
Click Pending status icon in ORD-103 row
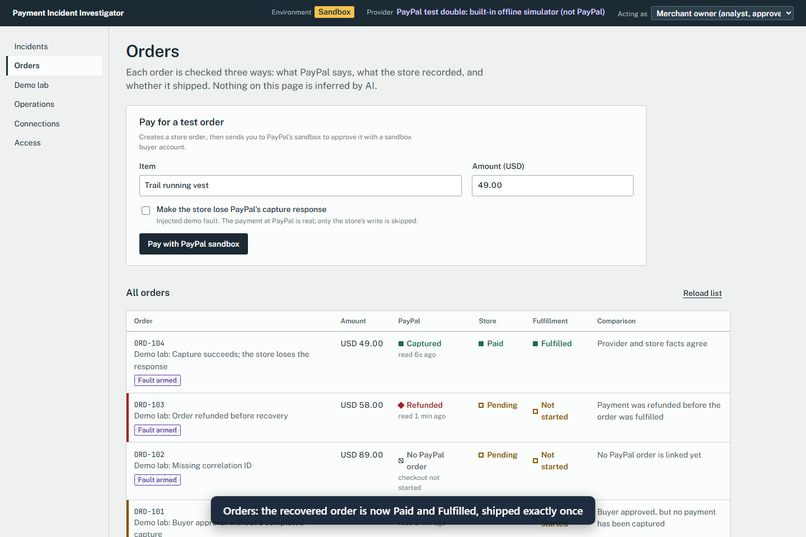(x=481, y=405)
